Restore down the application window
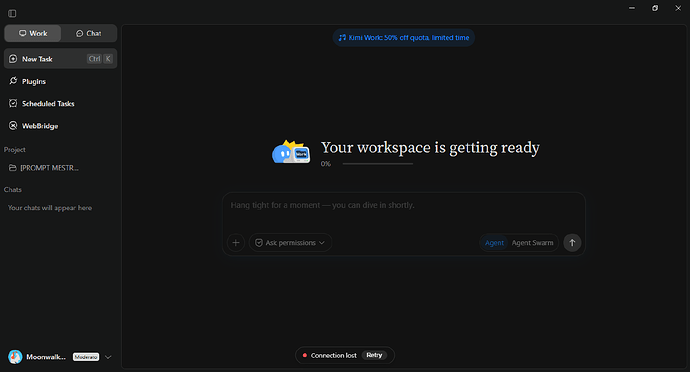 (x=655, y=8)
